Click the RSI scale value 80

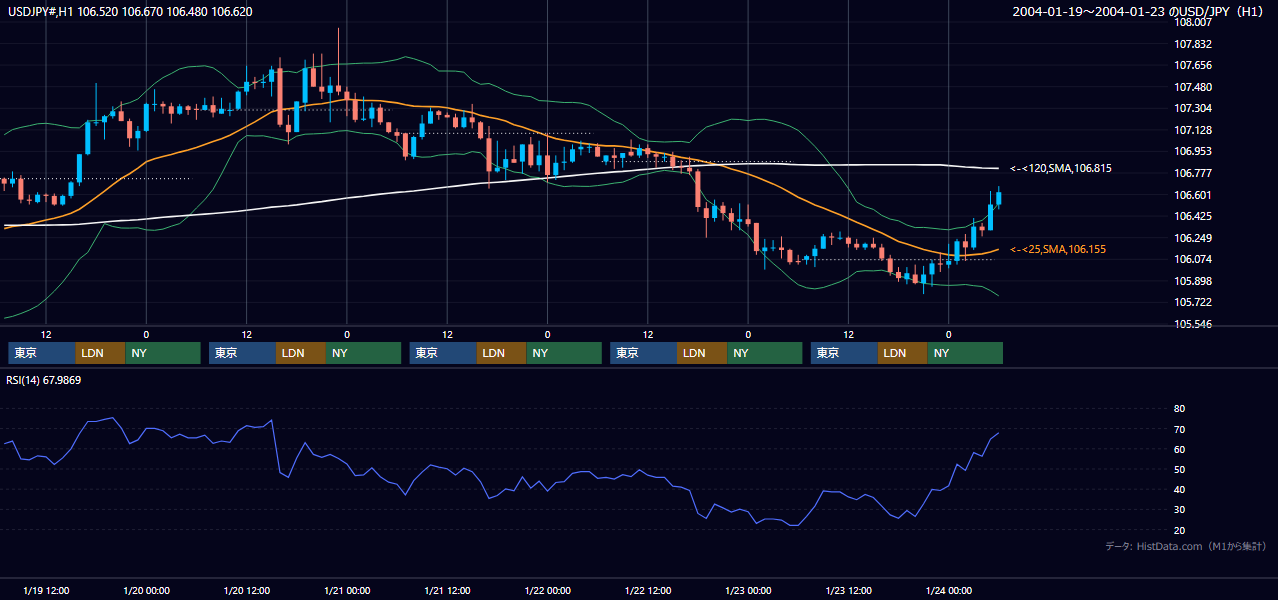pos(1179,409)
